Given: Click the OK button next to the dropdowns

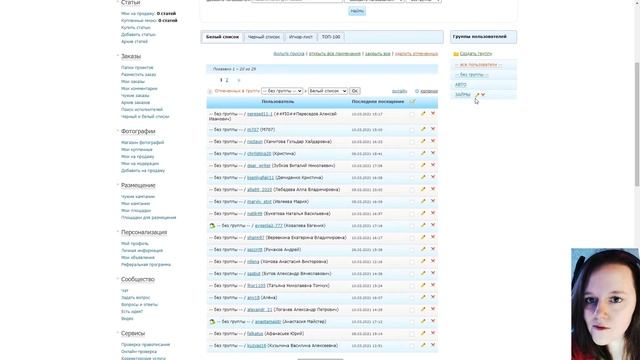Looking at the screenshot, I should 355,91.
